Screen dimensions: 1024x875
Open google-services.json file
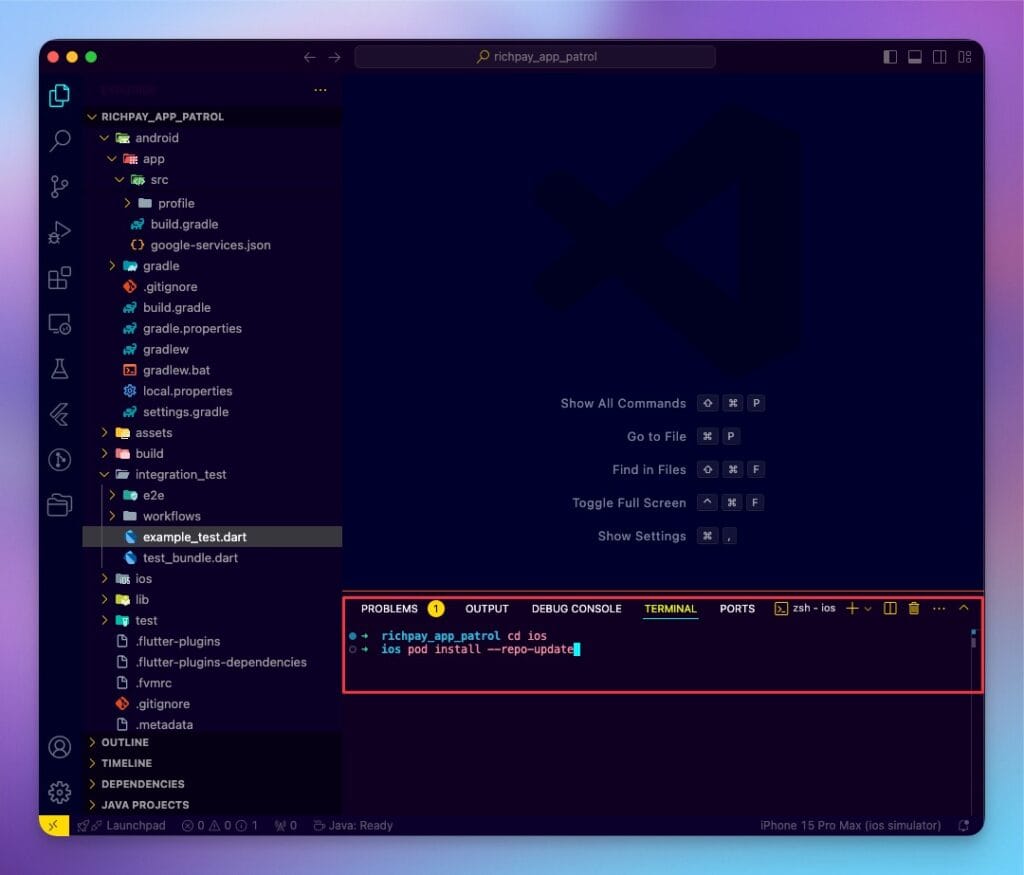pos(212,245)
